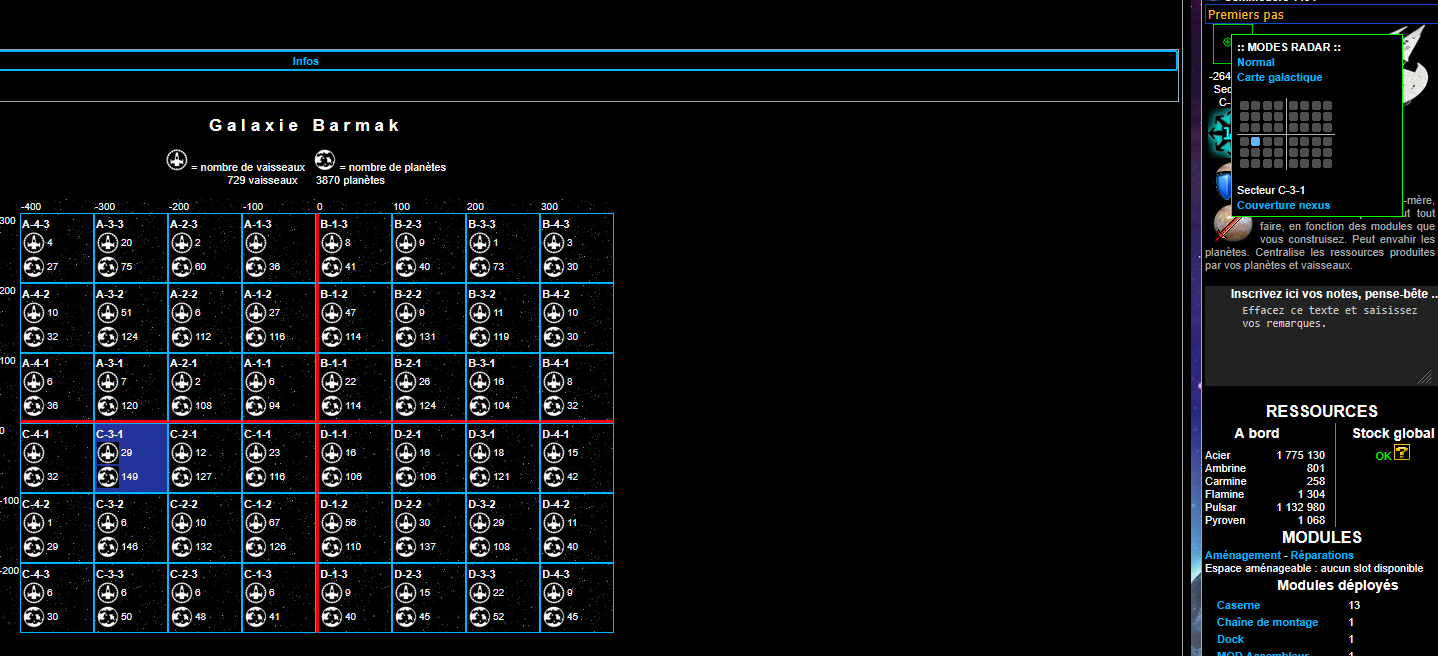The width and height of the screenshot is (1438, 656).
Task: Click the ship icon in sector C-3-1
Action: pyautogui.click(x=108, y=453)
